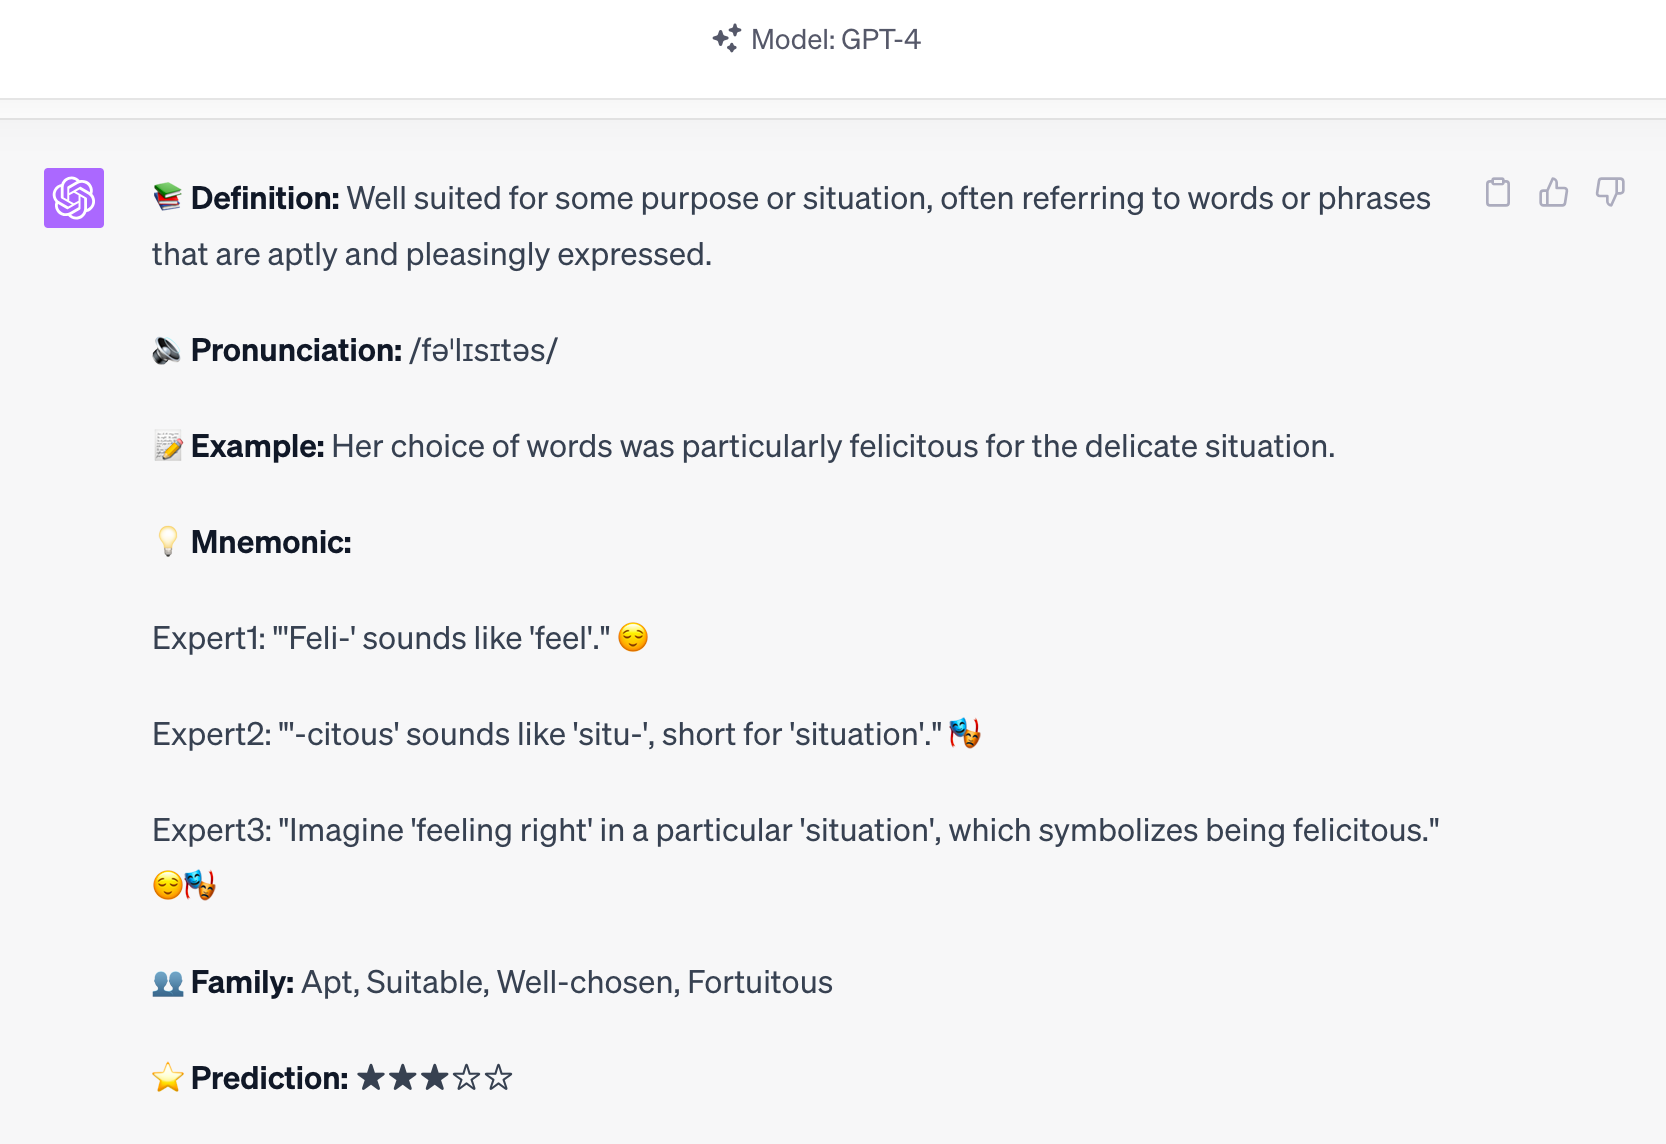
Task: Click the fourth empty prediction star
Action: [x=467, y=1078]
